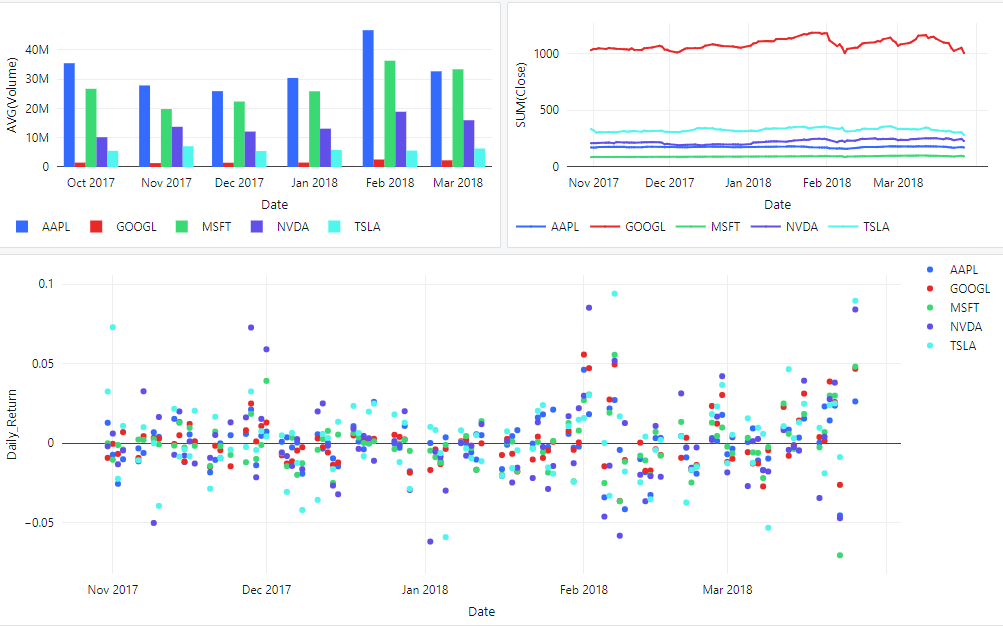Image resolution: width=1003 pixels, height=626 pixels.
Task: Select the cyan TSLA bar for Dec 2017
Action: [261, 159]
